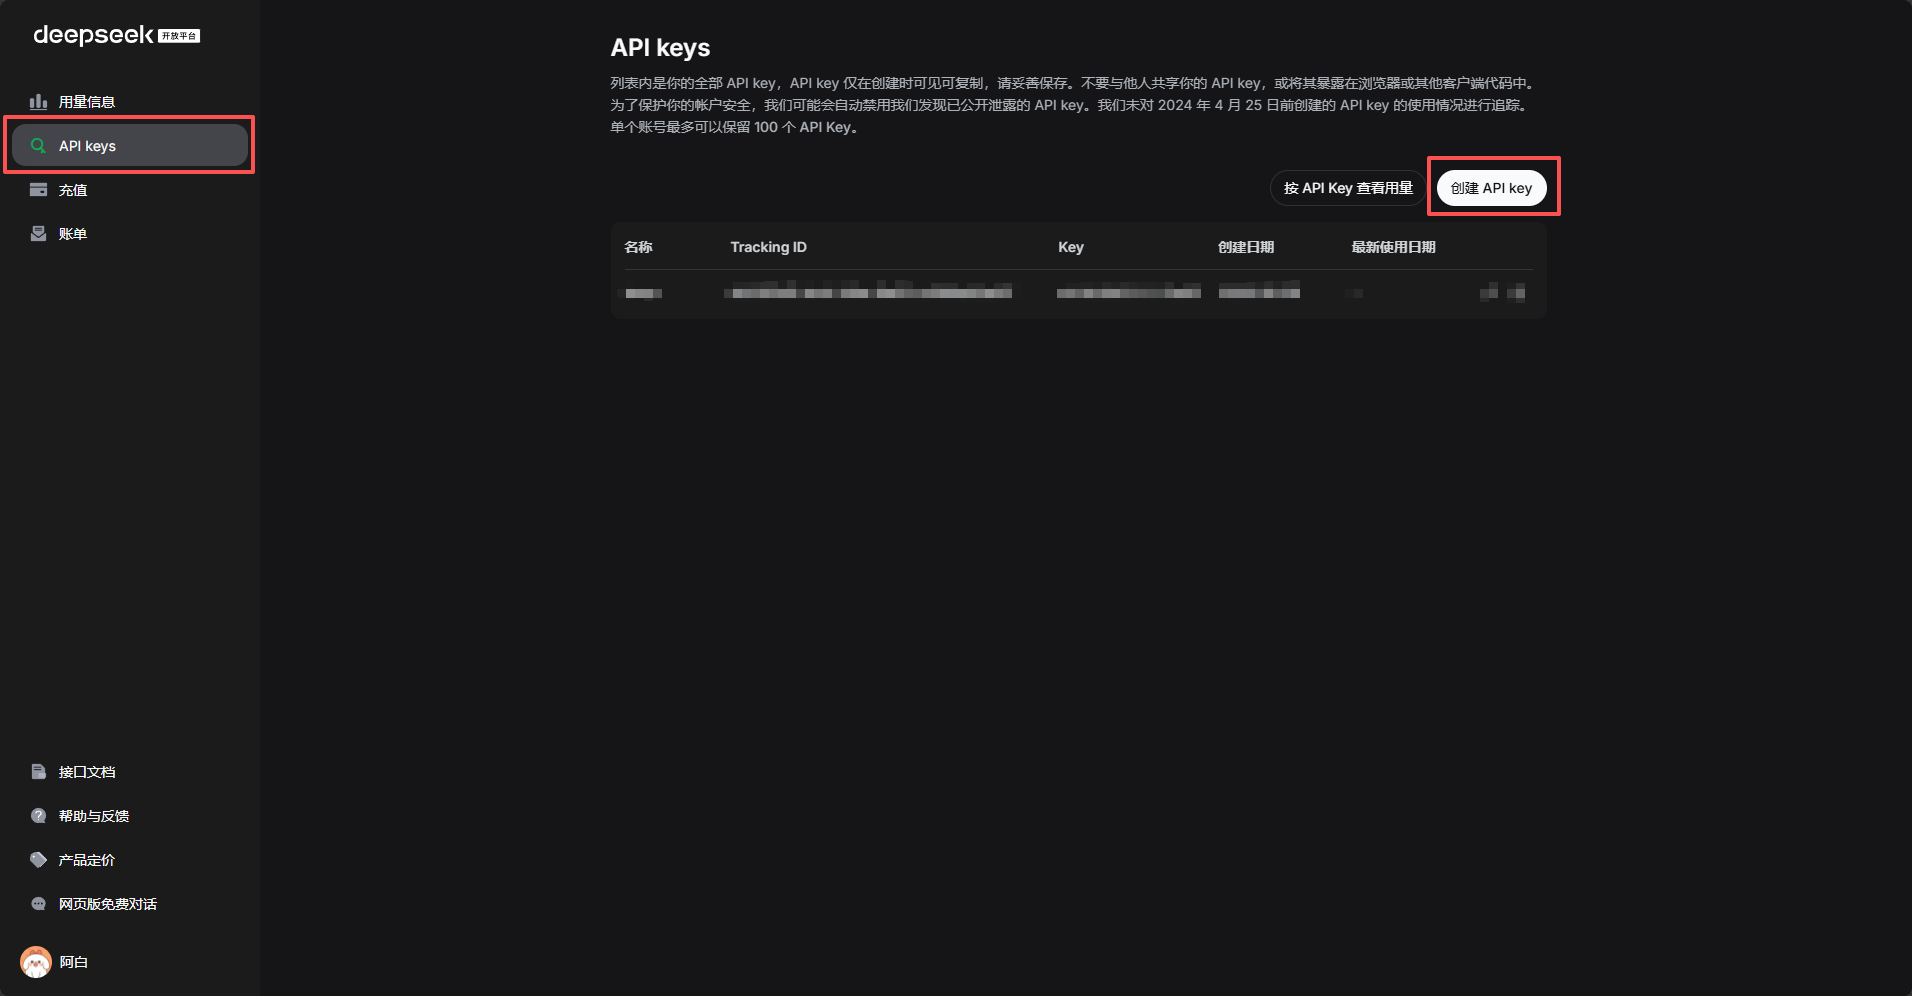The width and height of the screenshot is (1912, 996).
Task: Open API docs via 接口文档 icon
Action: point(38,772)
